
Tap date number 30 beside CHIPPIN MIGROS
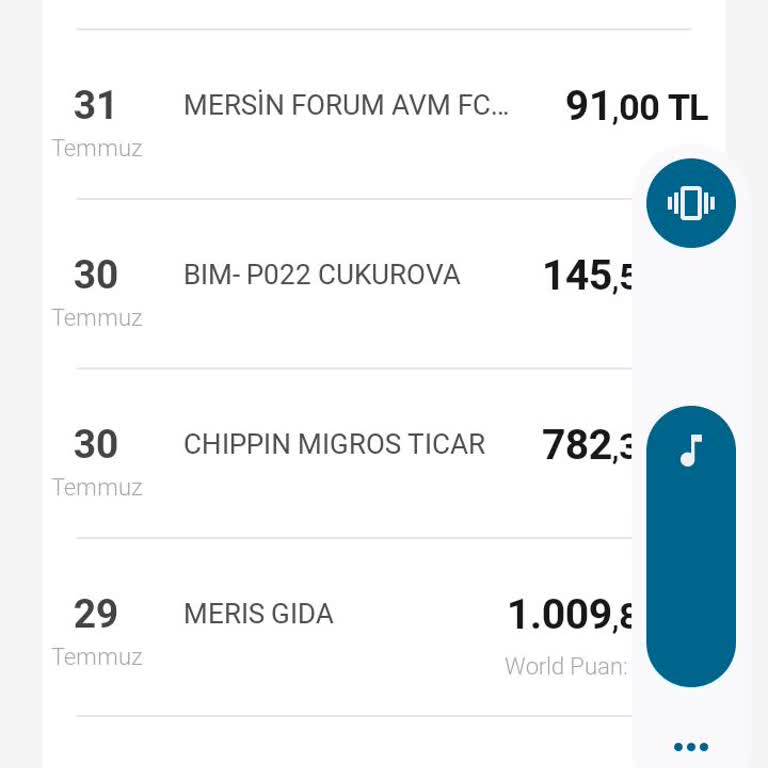point(95,444)
